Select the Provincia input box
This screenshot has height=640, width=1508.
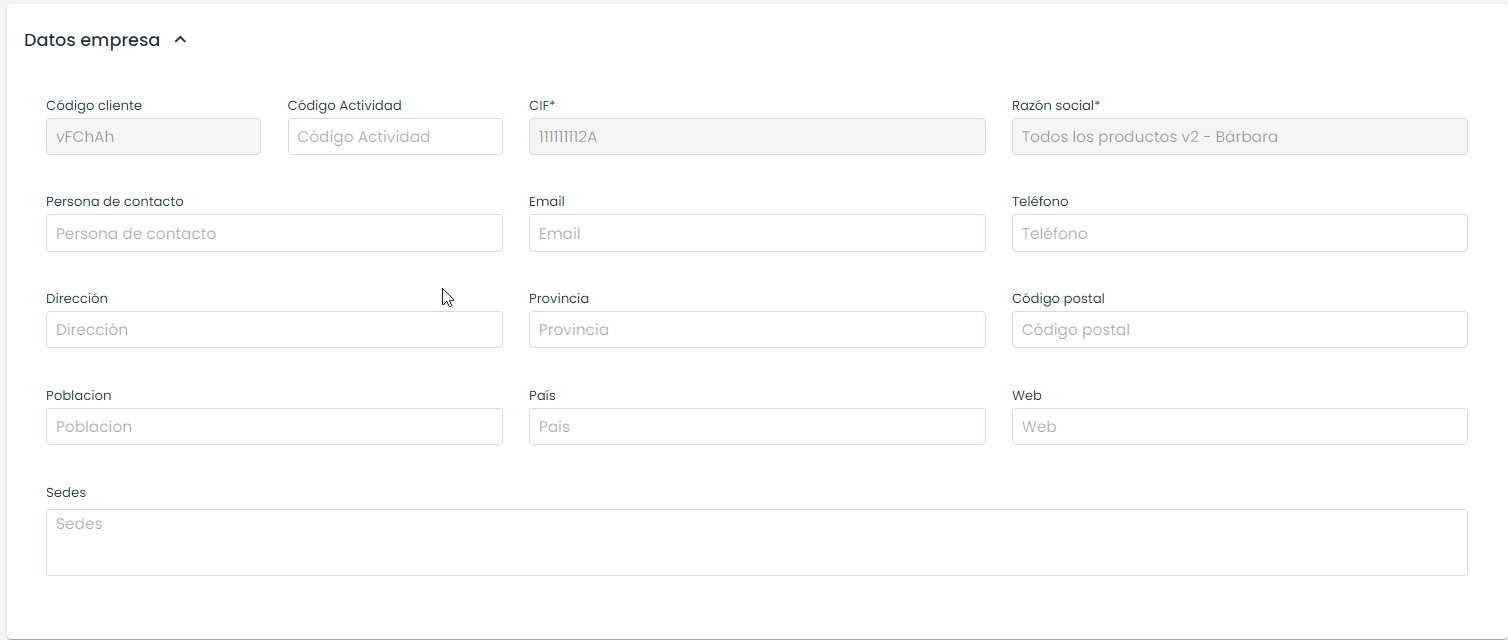tap(756, 330)
